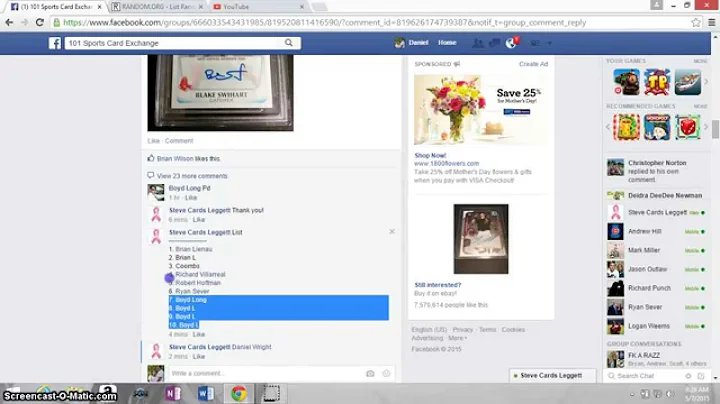The width and height of the screenshot is (720, 404).
Task: Open chat with Richard Punch
Action: [x=657, y=288]
